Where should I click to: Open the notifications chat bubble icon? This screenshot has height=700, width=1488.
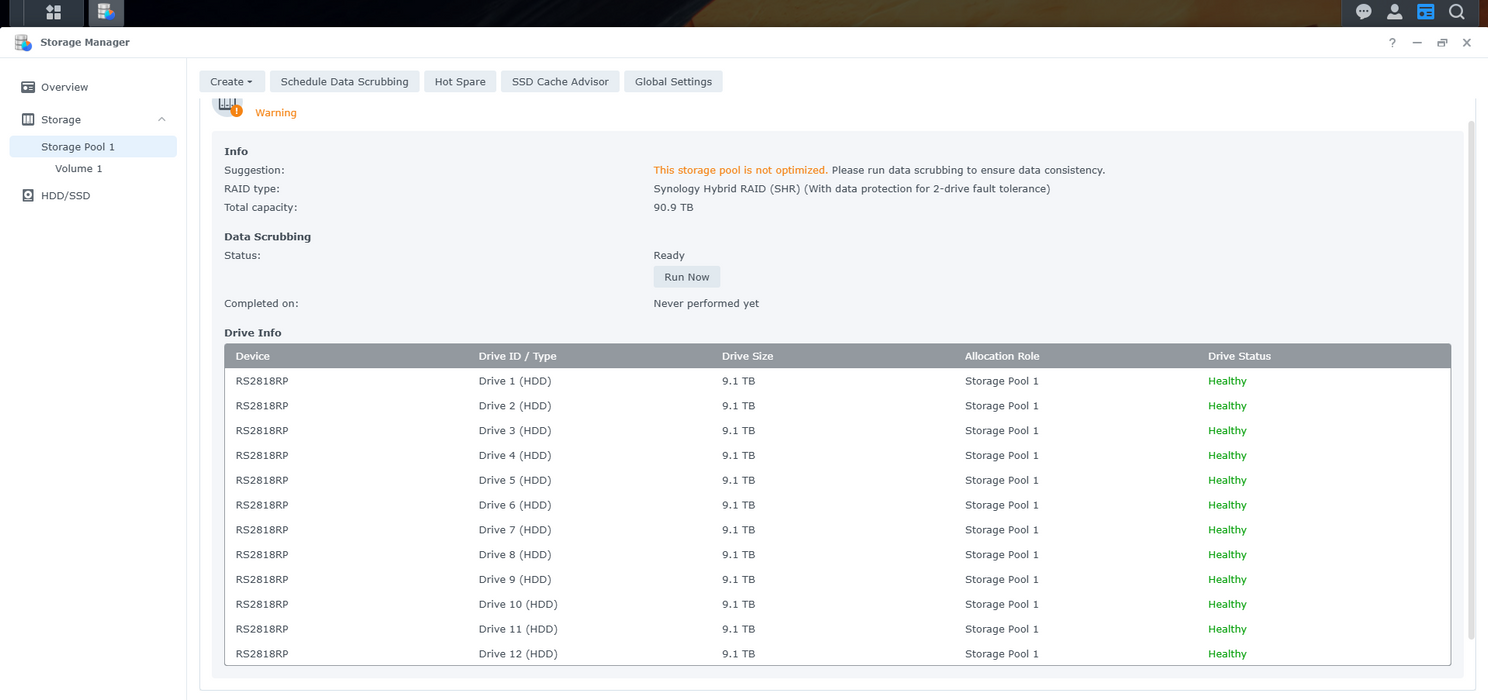pos(1364,12)
